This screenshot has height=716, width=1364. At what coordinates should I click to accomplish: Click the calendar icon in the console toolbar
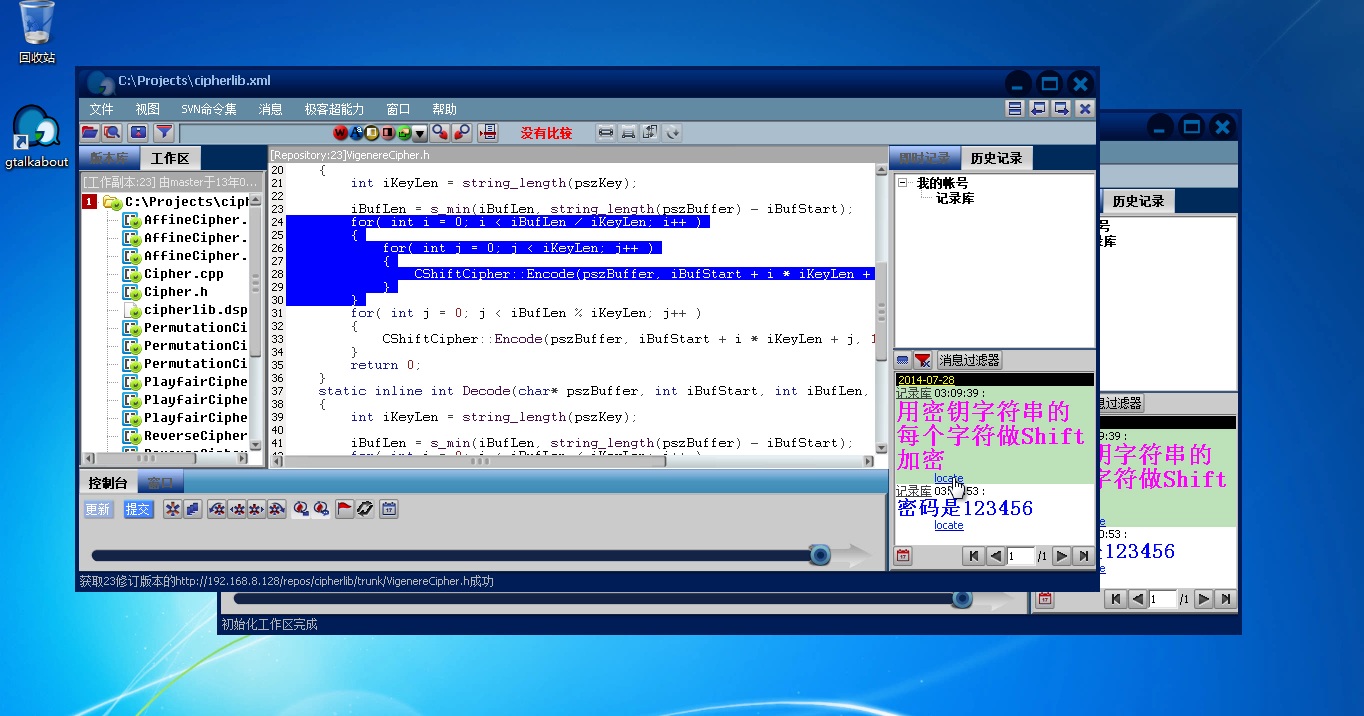click(389, 509)
